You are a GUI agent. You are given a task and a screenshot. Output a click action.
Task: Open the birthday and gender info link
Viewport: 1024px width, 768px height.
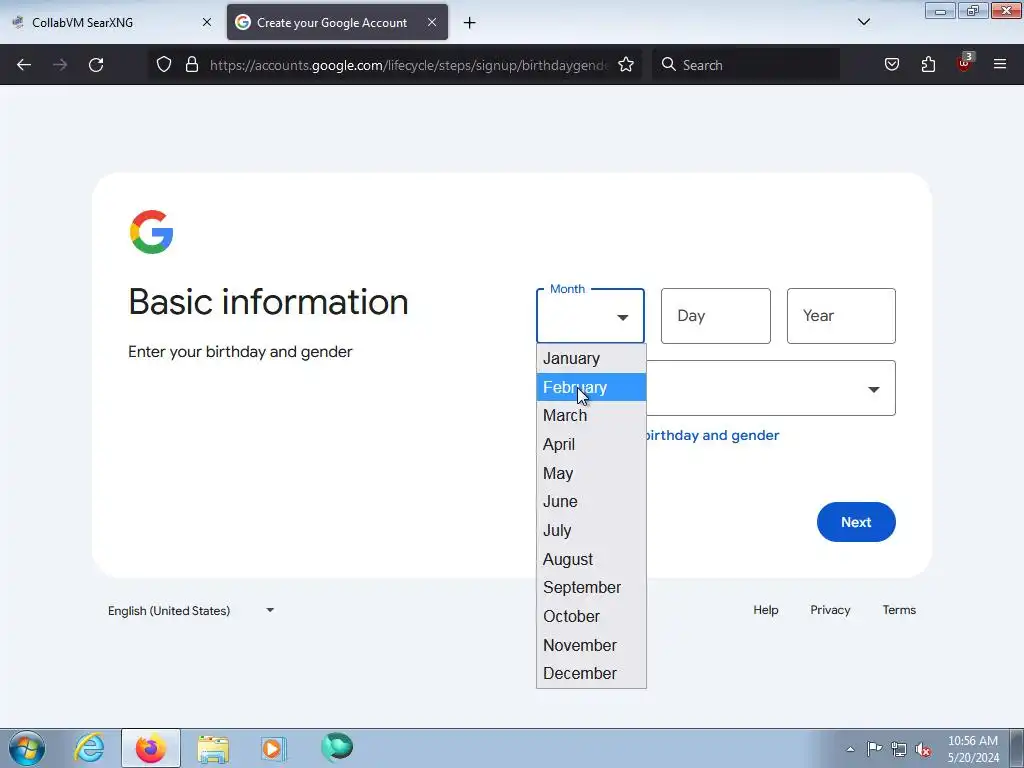[x=711, y=436]
